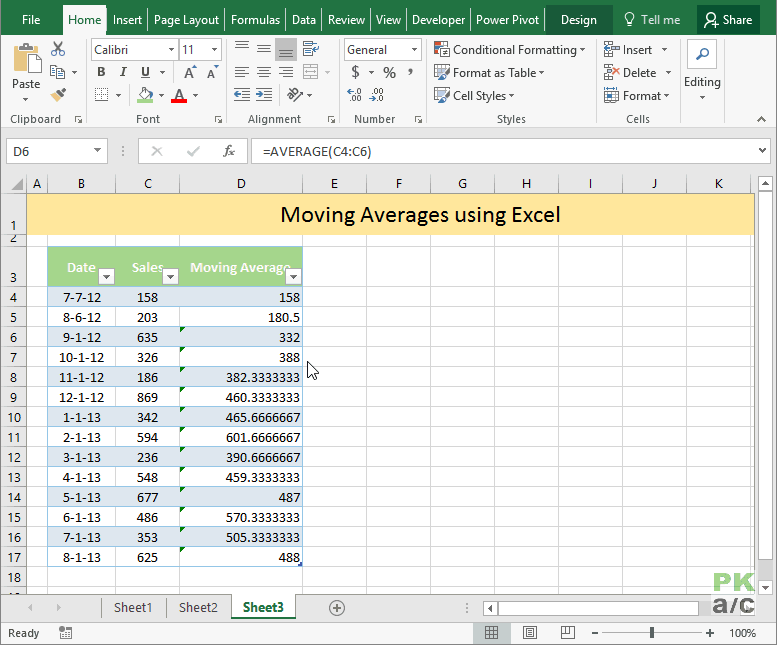Switch to the Formulas tab

pyautogui.click(x=255, y=20)
